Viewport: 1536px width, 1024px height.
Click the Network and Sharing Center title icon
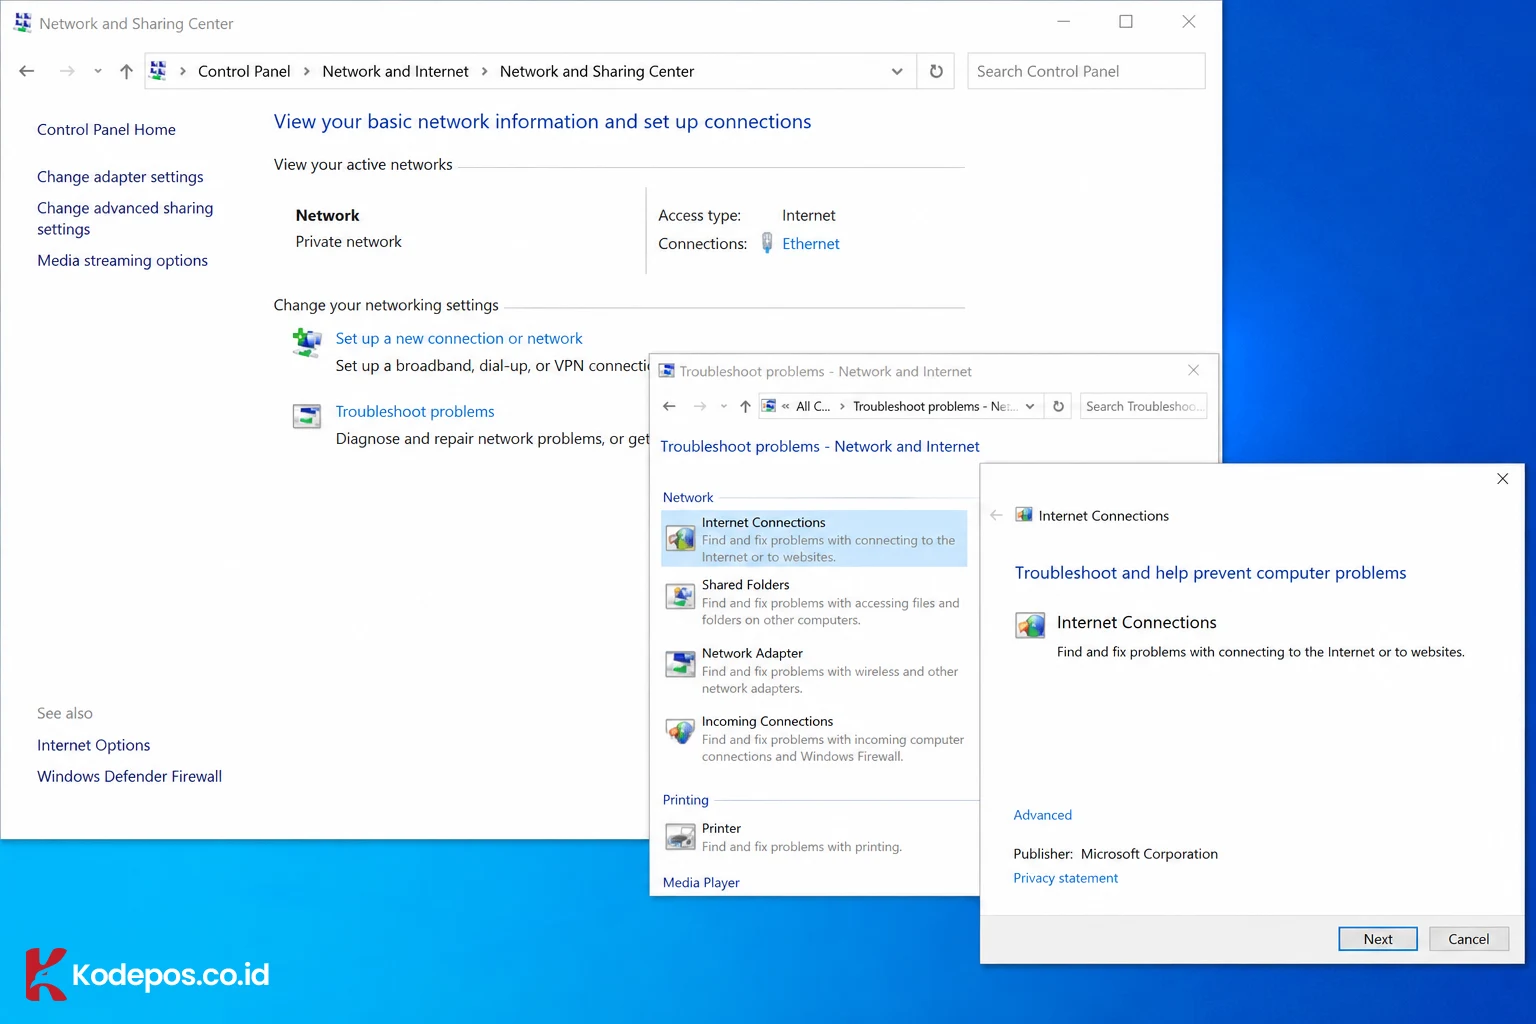pos(23,23)
